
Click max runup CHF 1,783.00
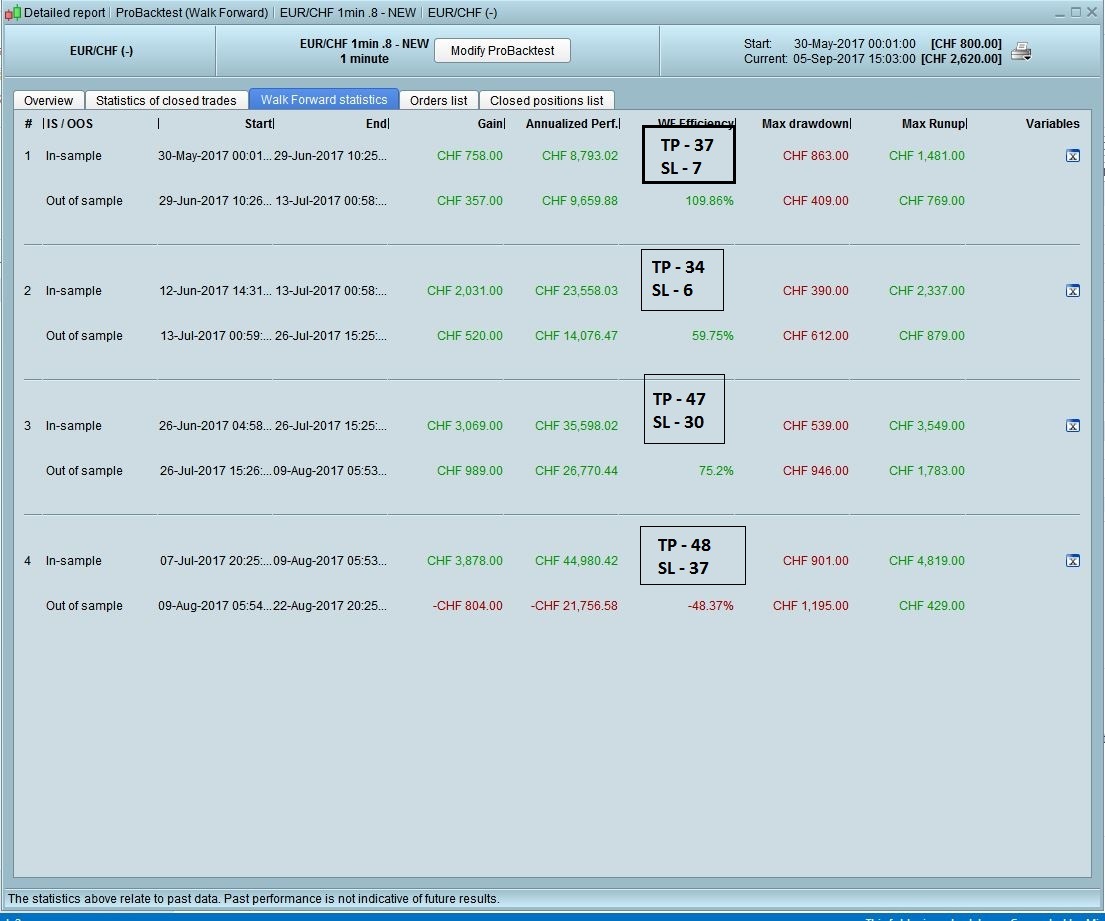(x=927, y=471)
